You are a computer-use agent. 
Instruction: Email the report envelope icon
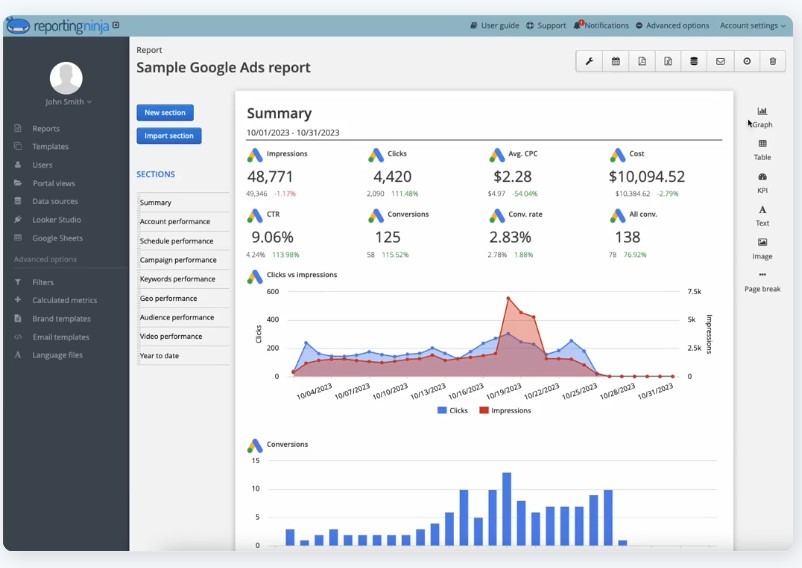(x=720, y=61)
